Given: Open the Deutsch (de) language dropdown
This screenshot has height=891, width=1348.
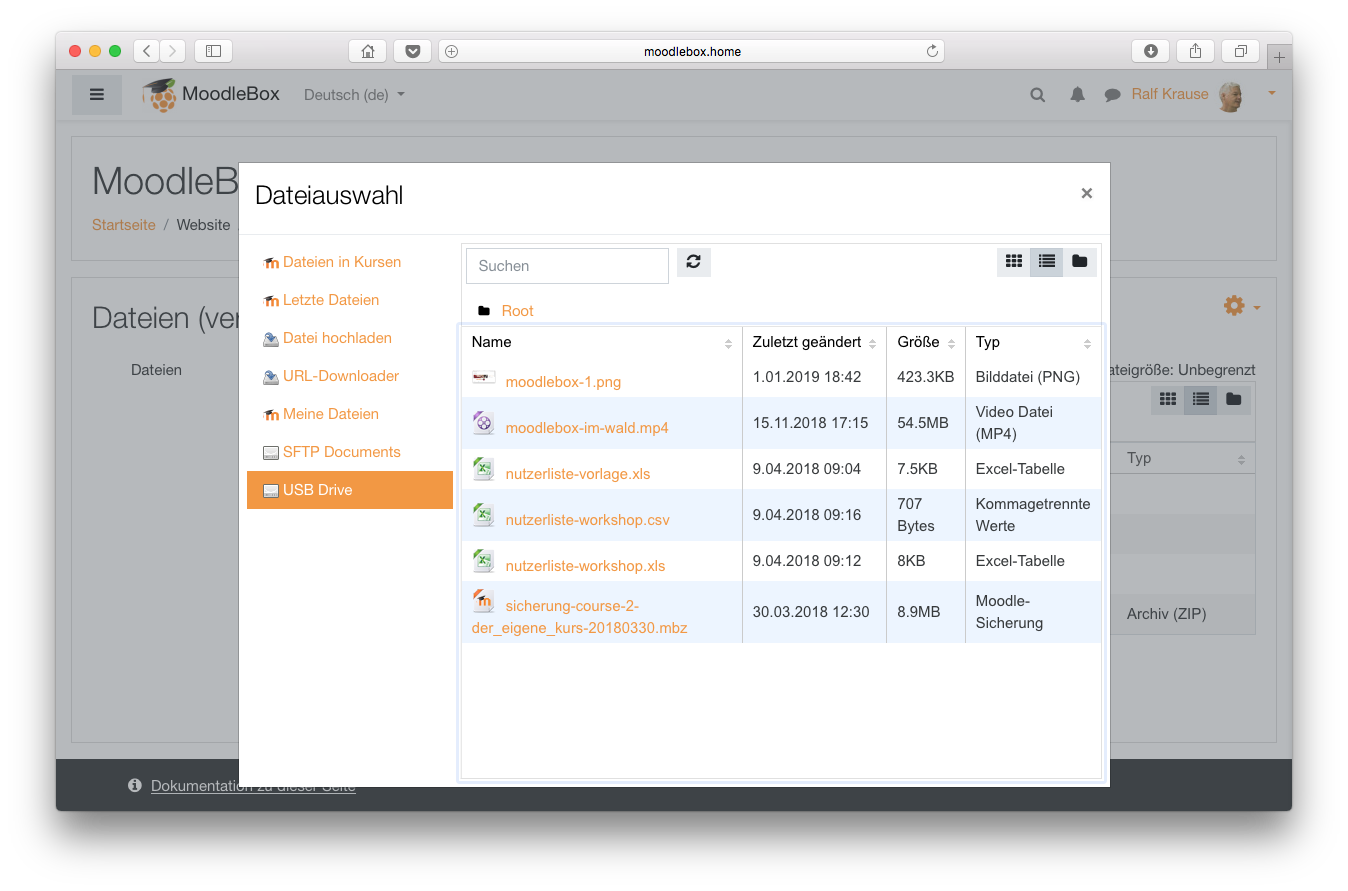Looking at the screenshot, I should [x=354, y=95].
